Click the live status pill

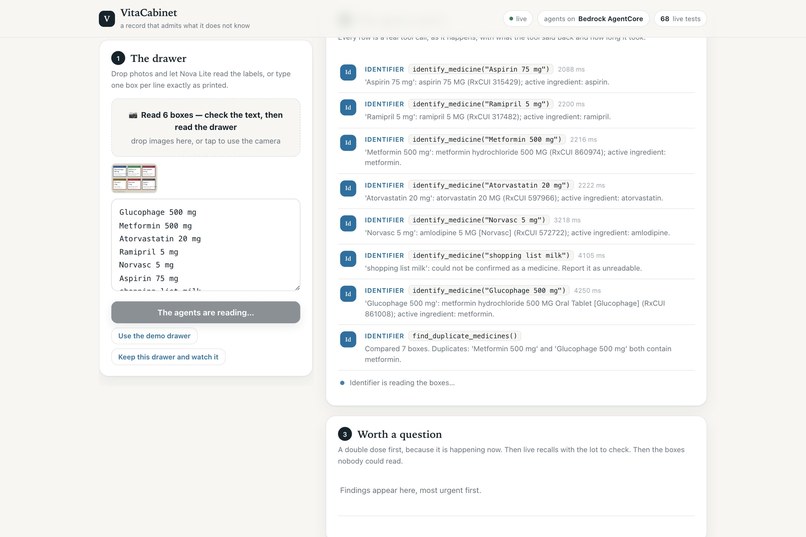[x=518, y=18]
